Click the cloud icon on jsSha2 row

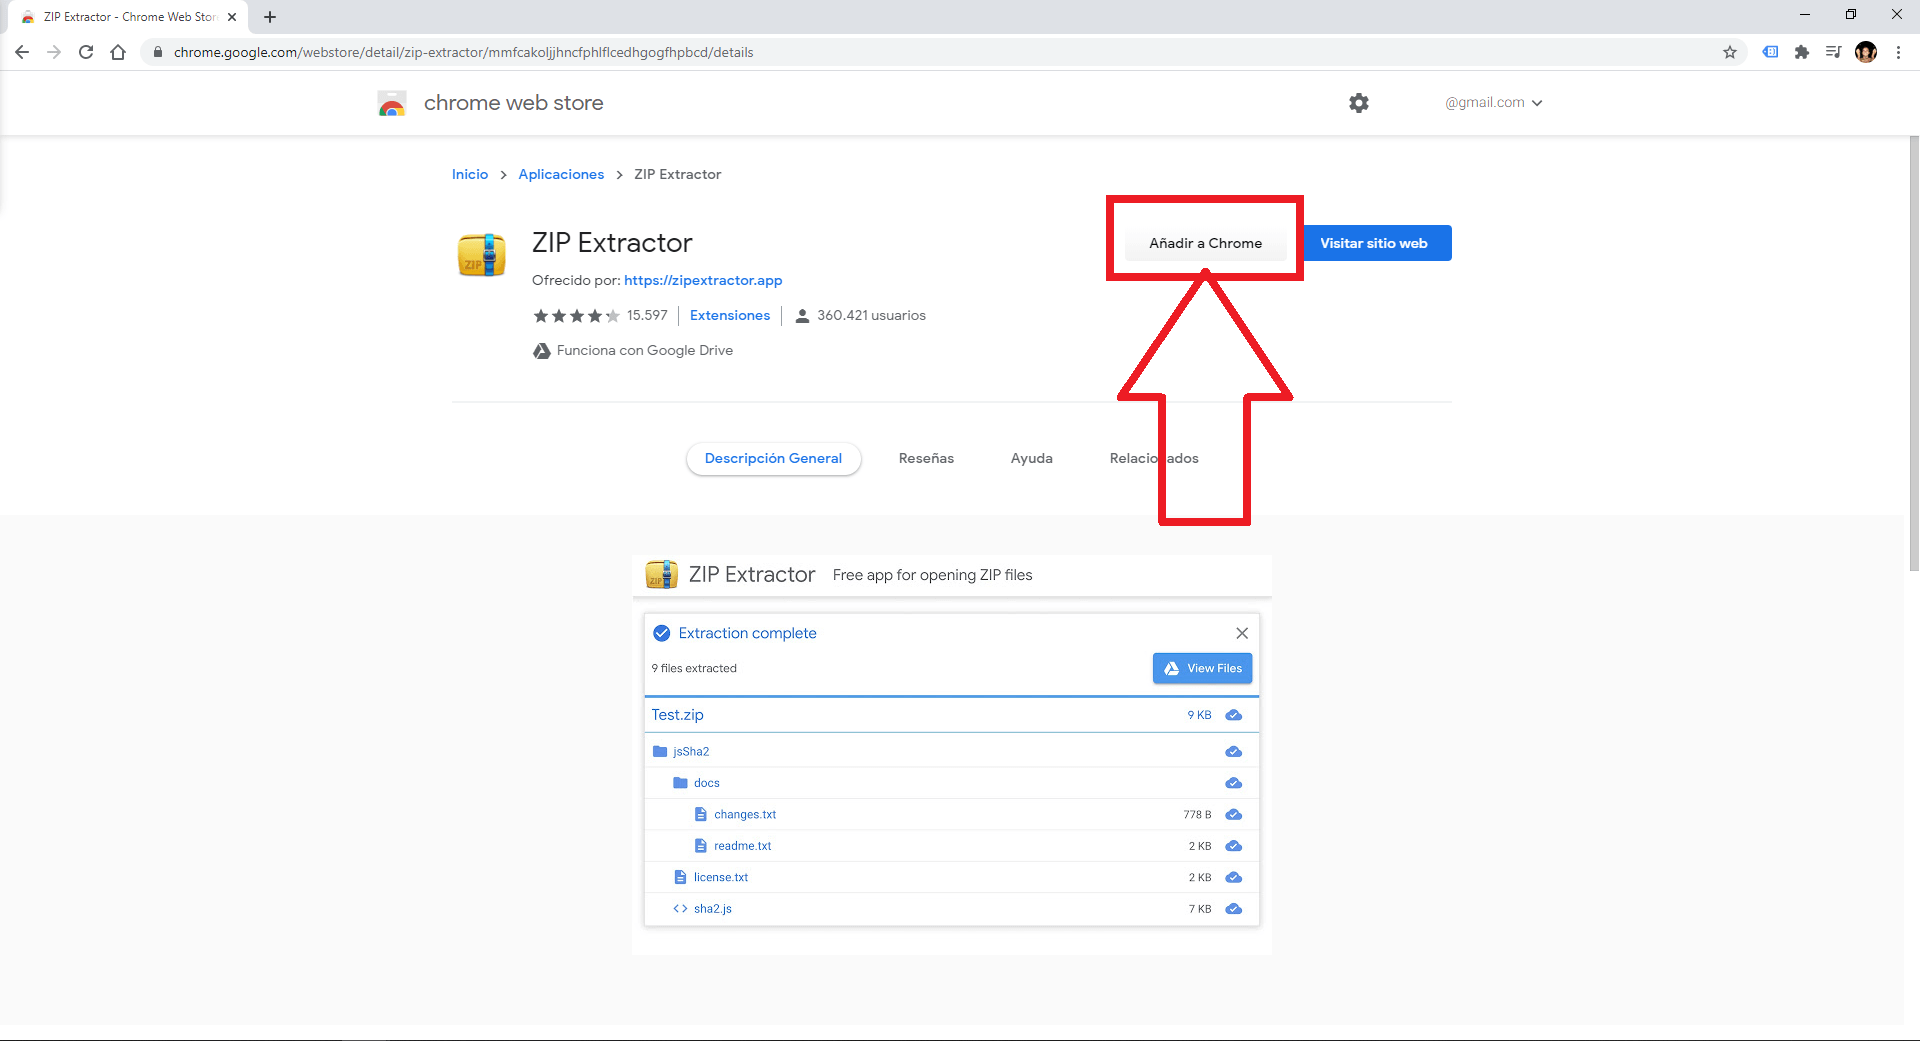tap(1234, 752)
